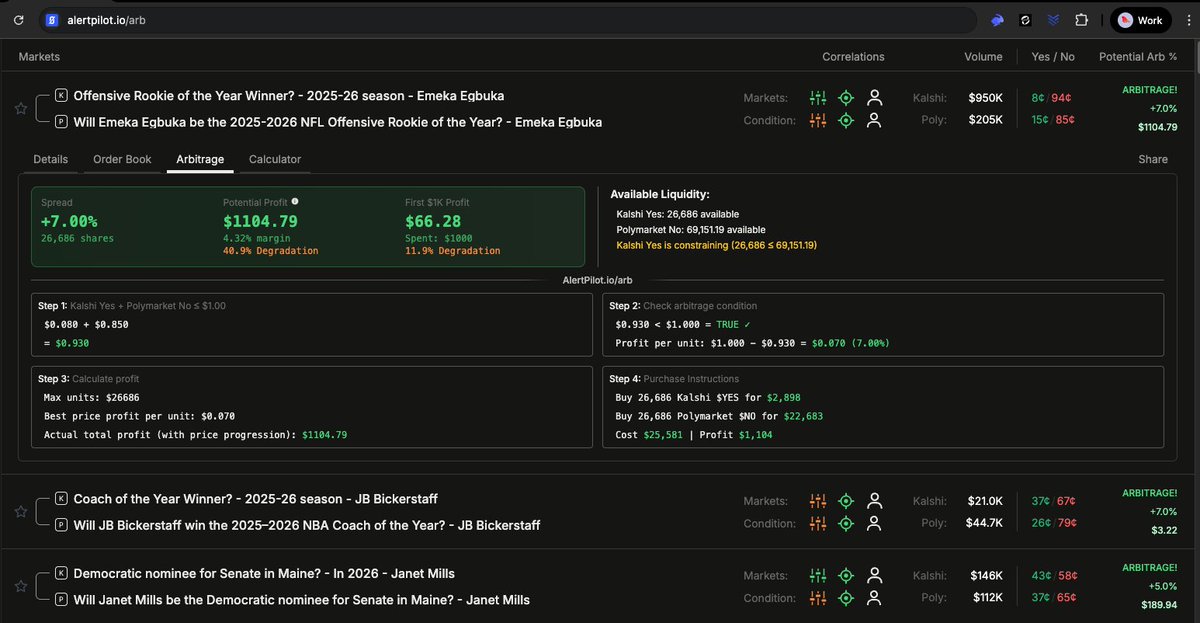Select the Arbitrage tab
Image resolution: width=1200 pixels, height=623 pixels.
[x=200, y=159]
